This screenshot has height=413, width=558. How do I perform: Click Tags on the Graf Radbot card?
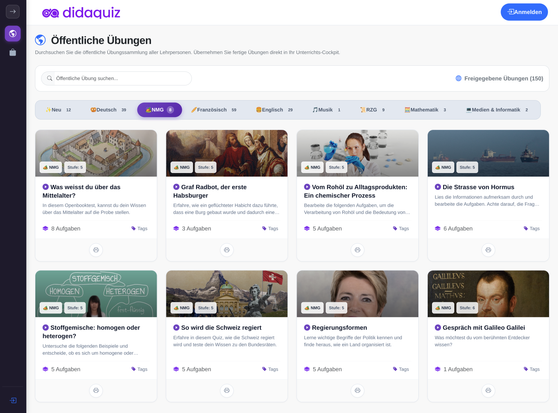[270, 228]
